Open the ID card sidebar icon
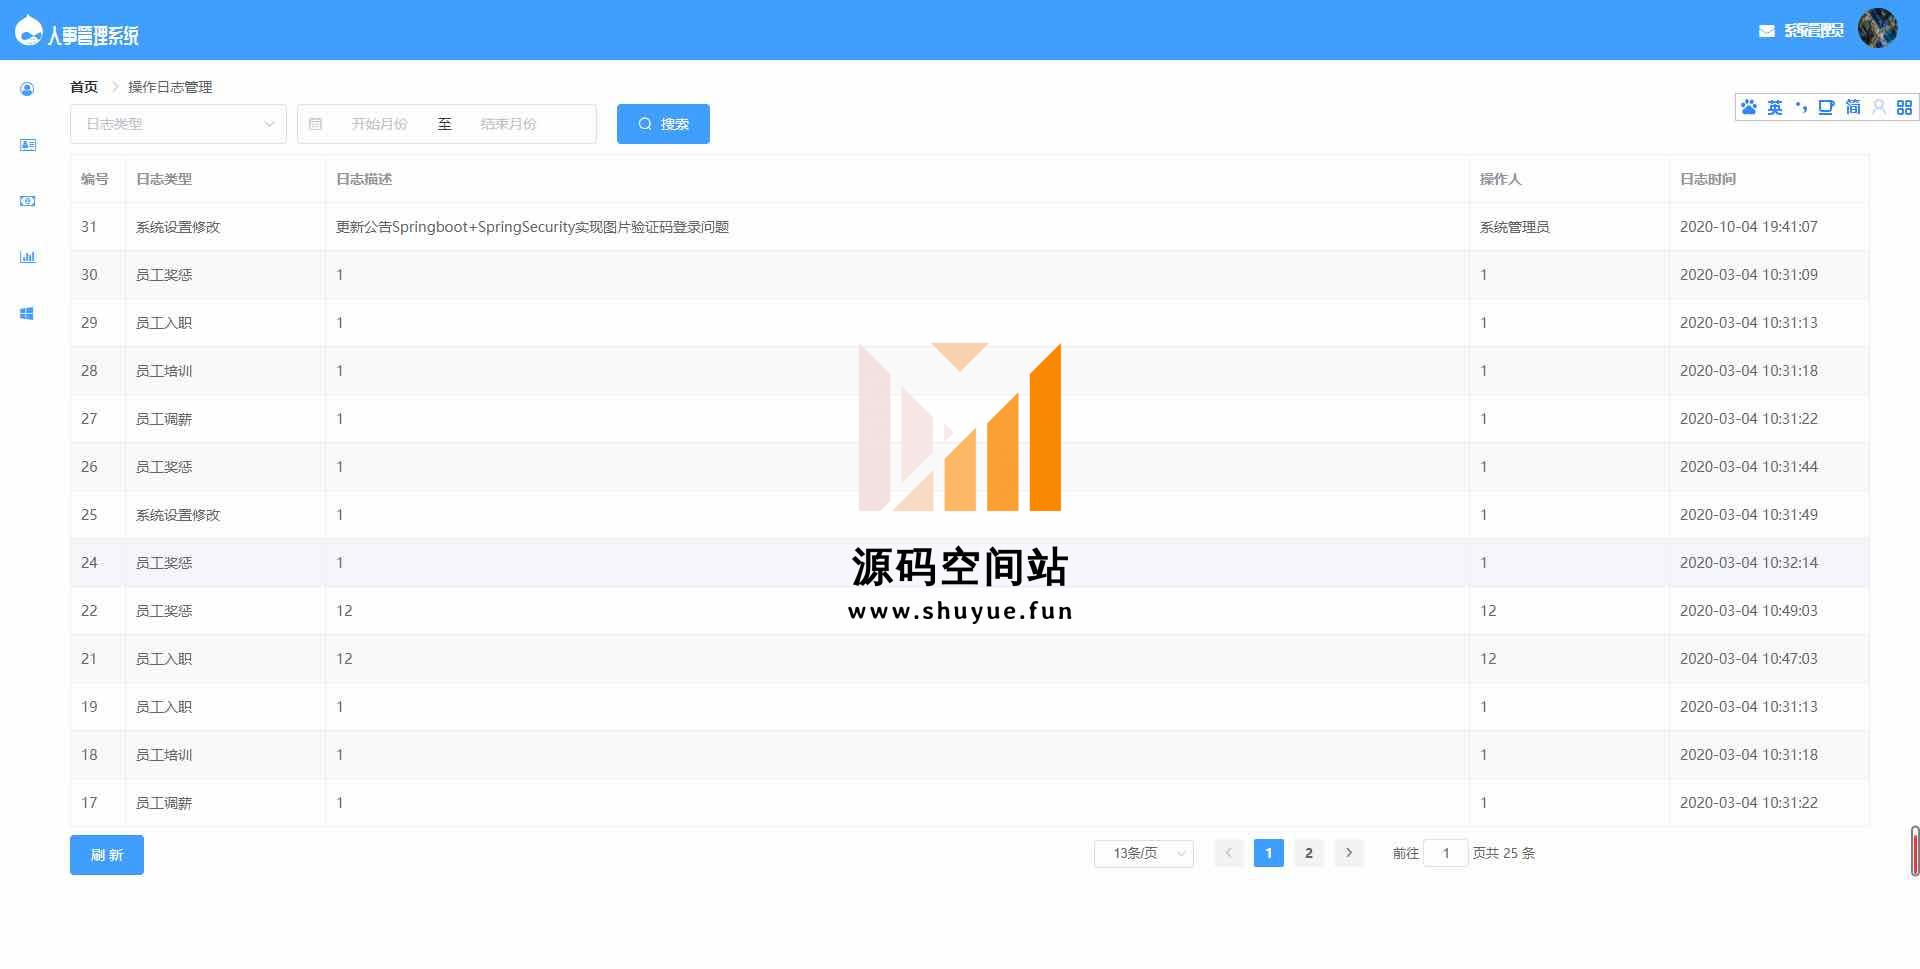Viewport: 1920px width, 969px height. point(28,145)
